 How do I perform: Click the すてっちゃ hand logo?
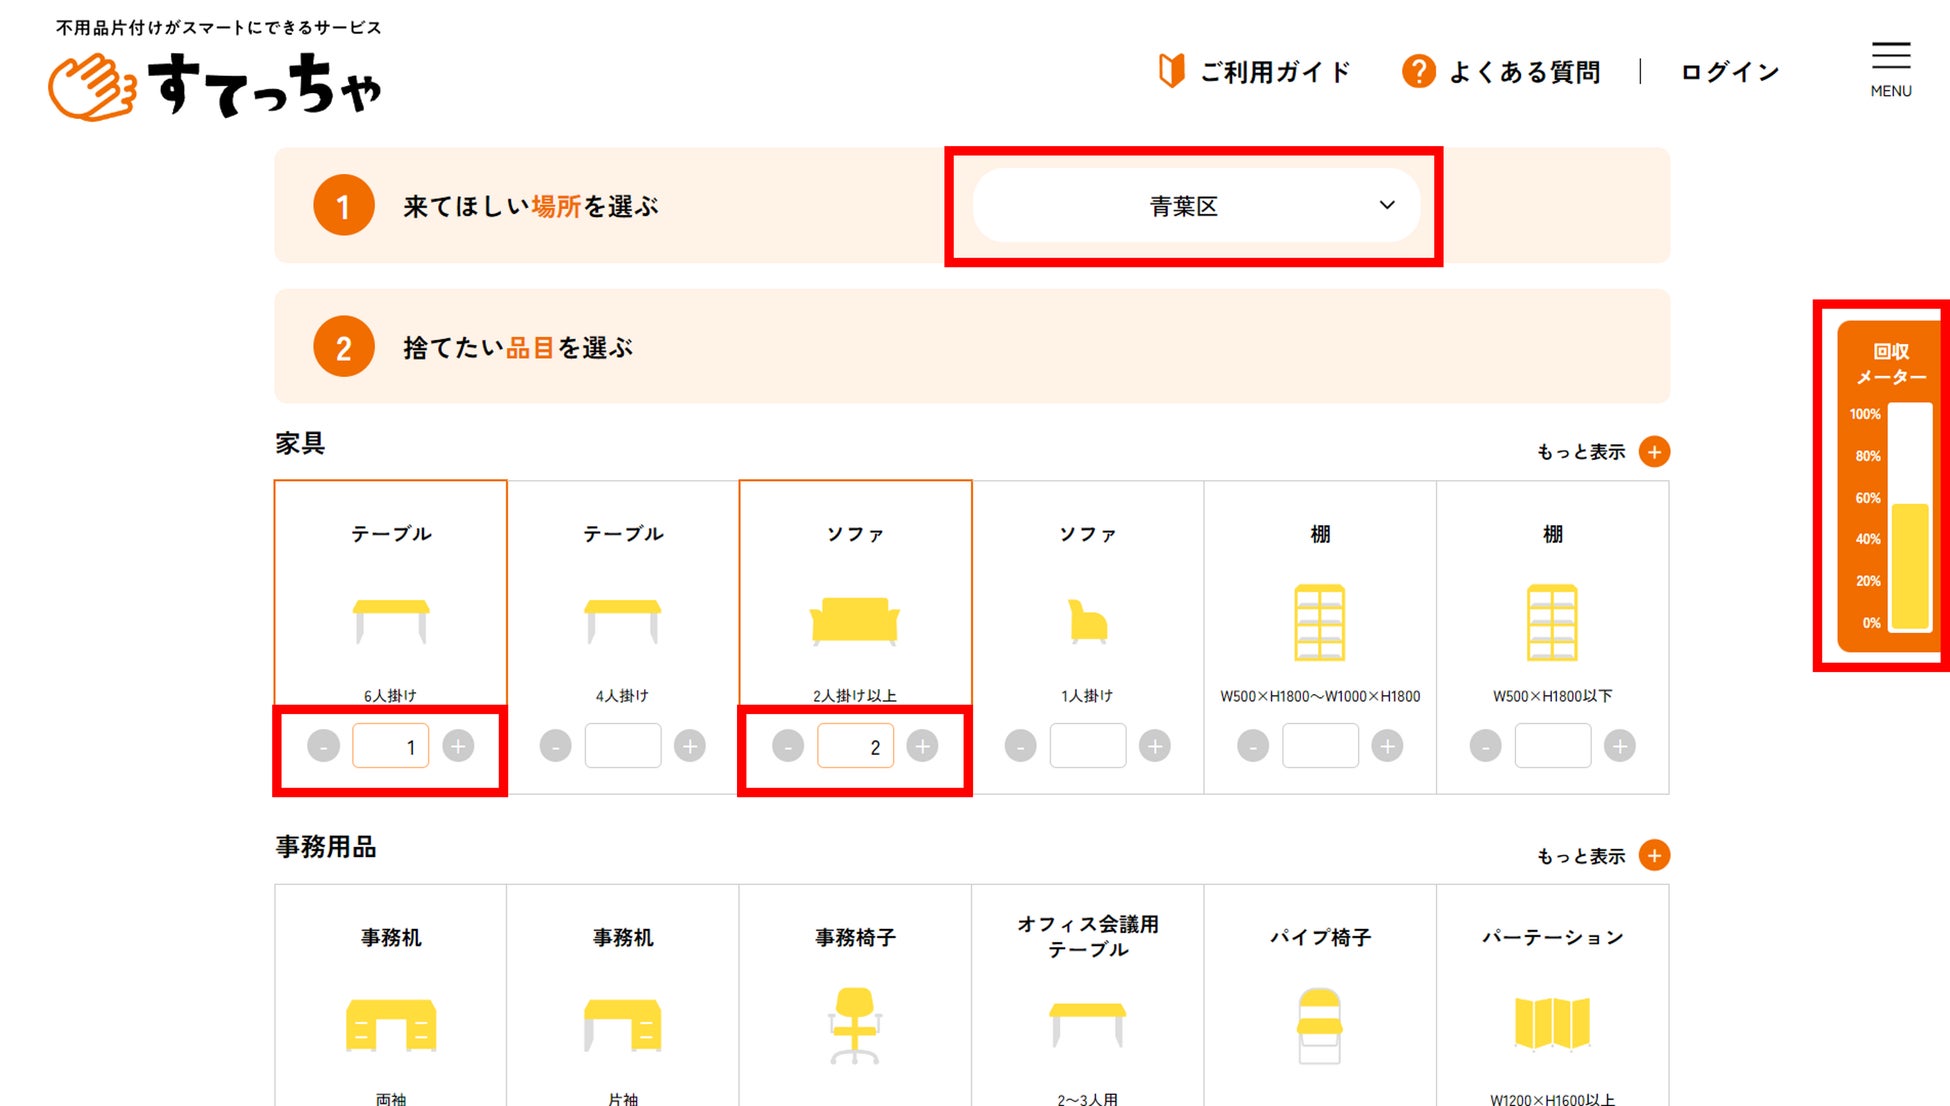tap(92, 88)
